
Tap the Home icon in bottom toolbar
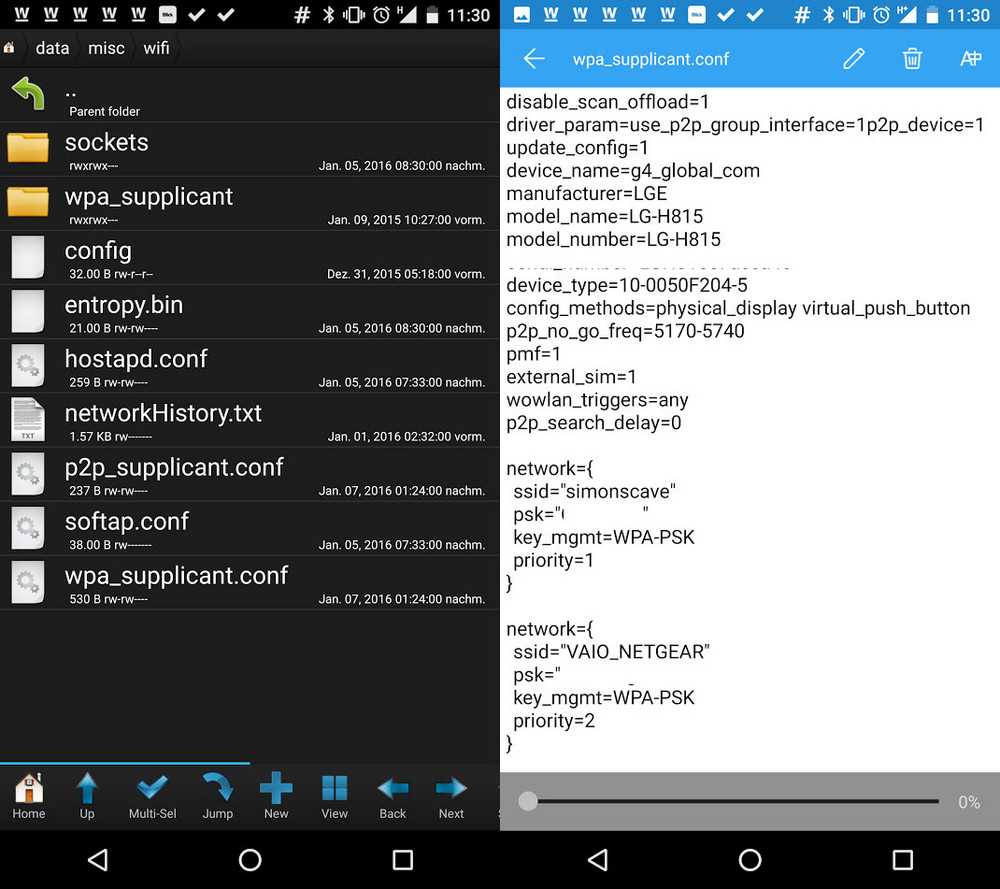coord(29,795)
